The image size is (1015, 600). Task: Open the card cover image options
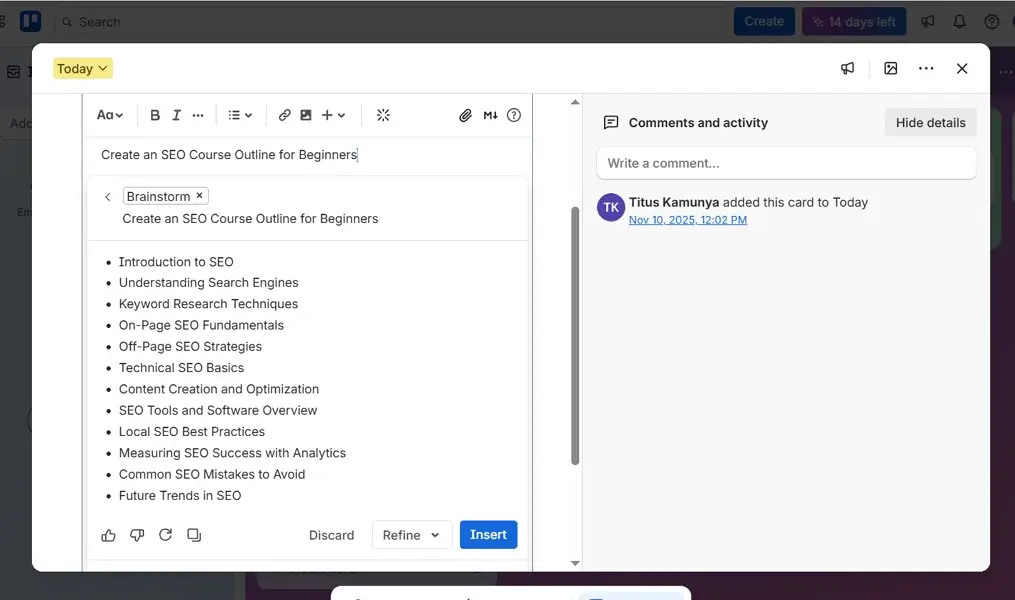point(890,68)
